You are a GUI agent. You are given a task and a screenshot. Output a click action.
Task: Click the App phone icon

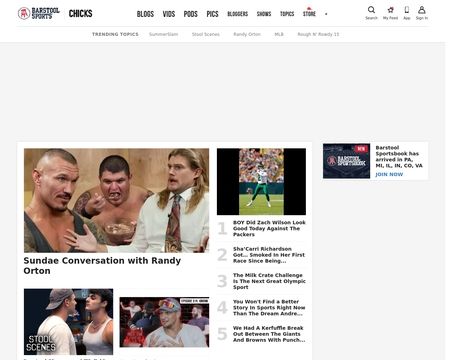click(407, 10)
